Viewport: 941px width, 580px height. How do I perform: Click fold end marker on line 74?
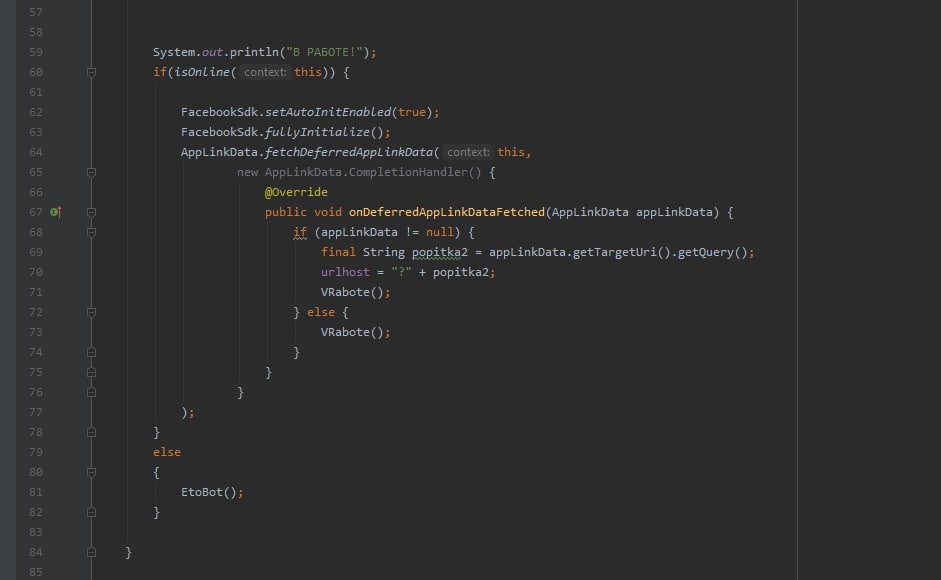click(91, 352)
